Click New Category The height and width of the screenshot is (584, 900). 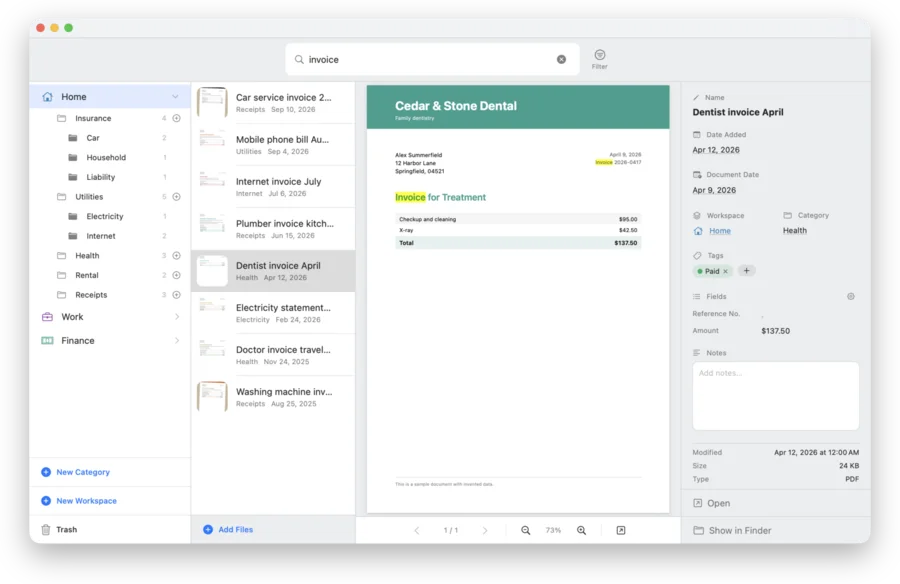pyautogui.click(x=75, y=472)
